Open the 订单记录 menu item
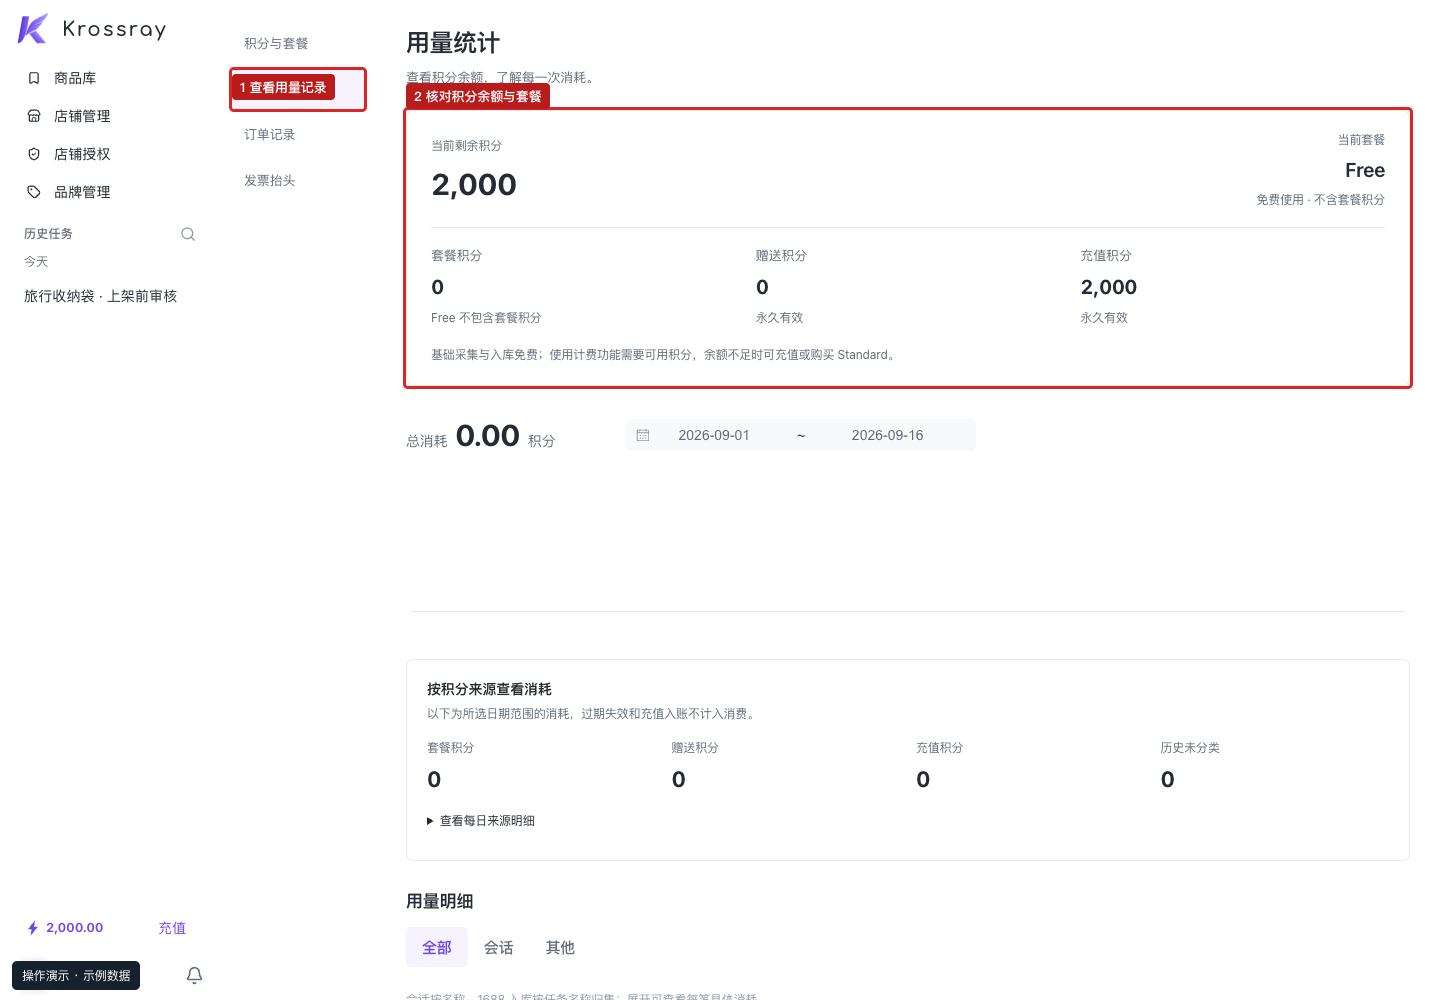The width and height of the screenshot is (1440, 1000). 270,134
